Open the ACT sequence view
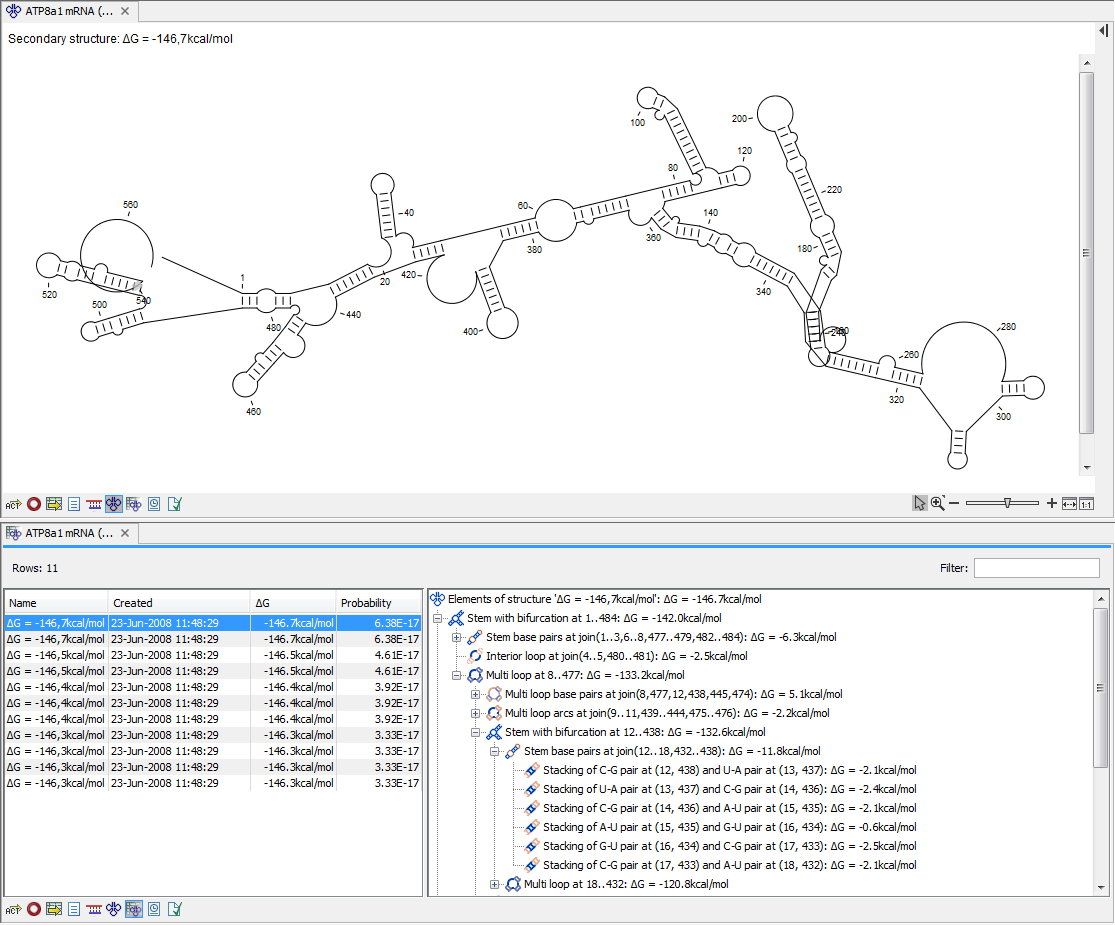Screen dimensions: 1115x925 click(12, 504)
